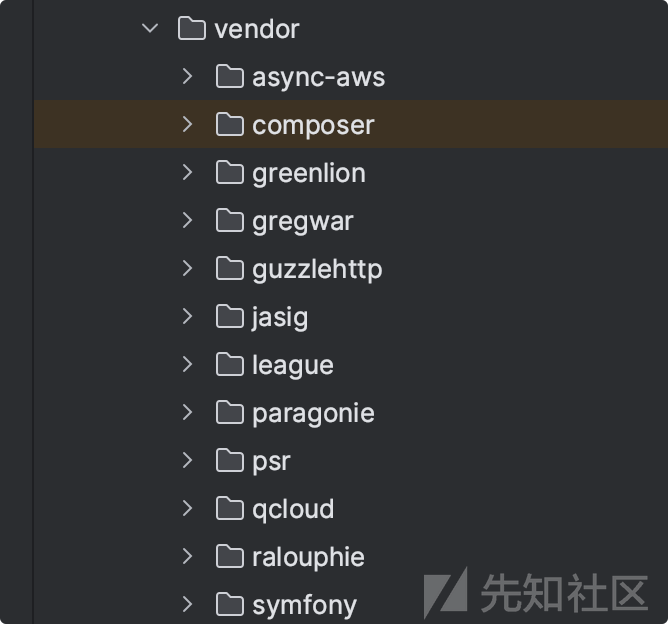Select the async-aws folder name
The height and width of the screenshot is (624, 668).
(x=318, y=77)
